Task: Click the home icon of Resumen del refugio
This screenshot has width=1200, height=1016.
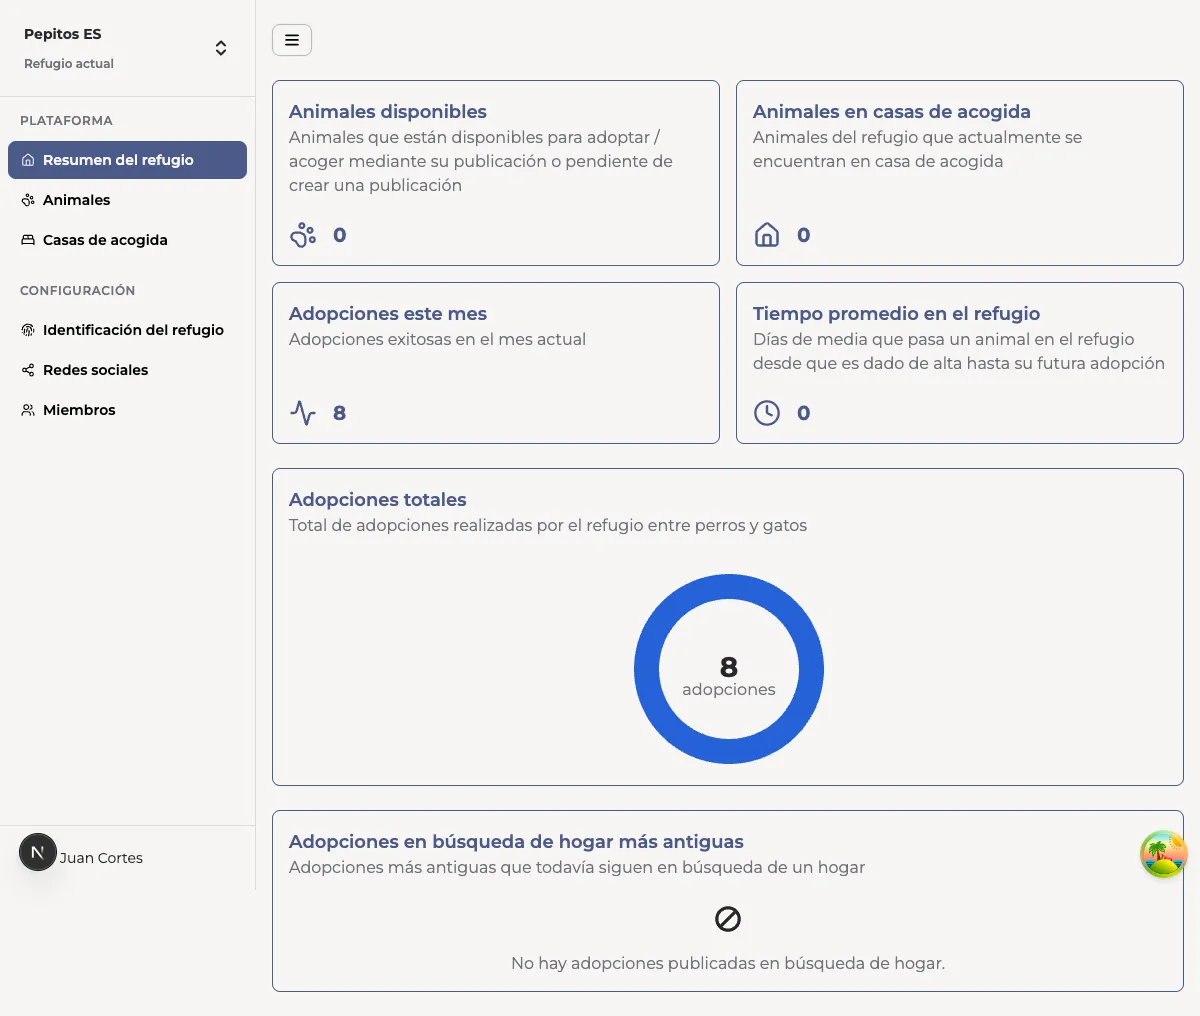Action: (x=28, y=160)
